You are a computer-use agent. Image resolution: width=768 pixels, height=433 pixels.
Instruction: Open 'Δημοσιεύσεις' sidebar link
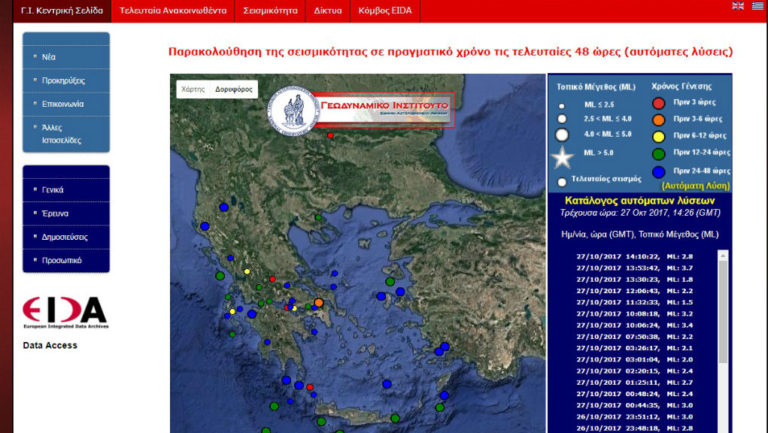66,237
